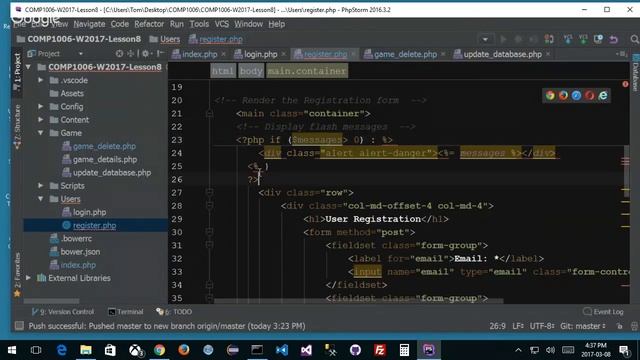Open in Firefox browser icon in editor
This screenshot has height=360, width=640.
coord(563,96)
